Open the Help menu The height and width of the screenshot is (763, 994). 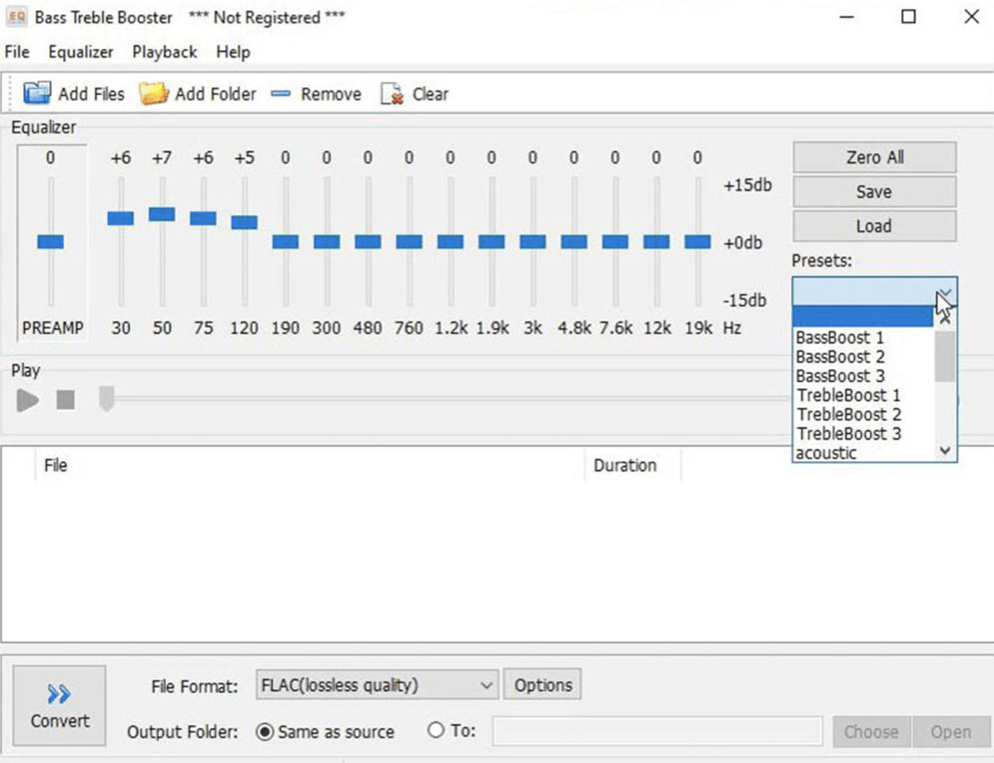pos(233,52)
